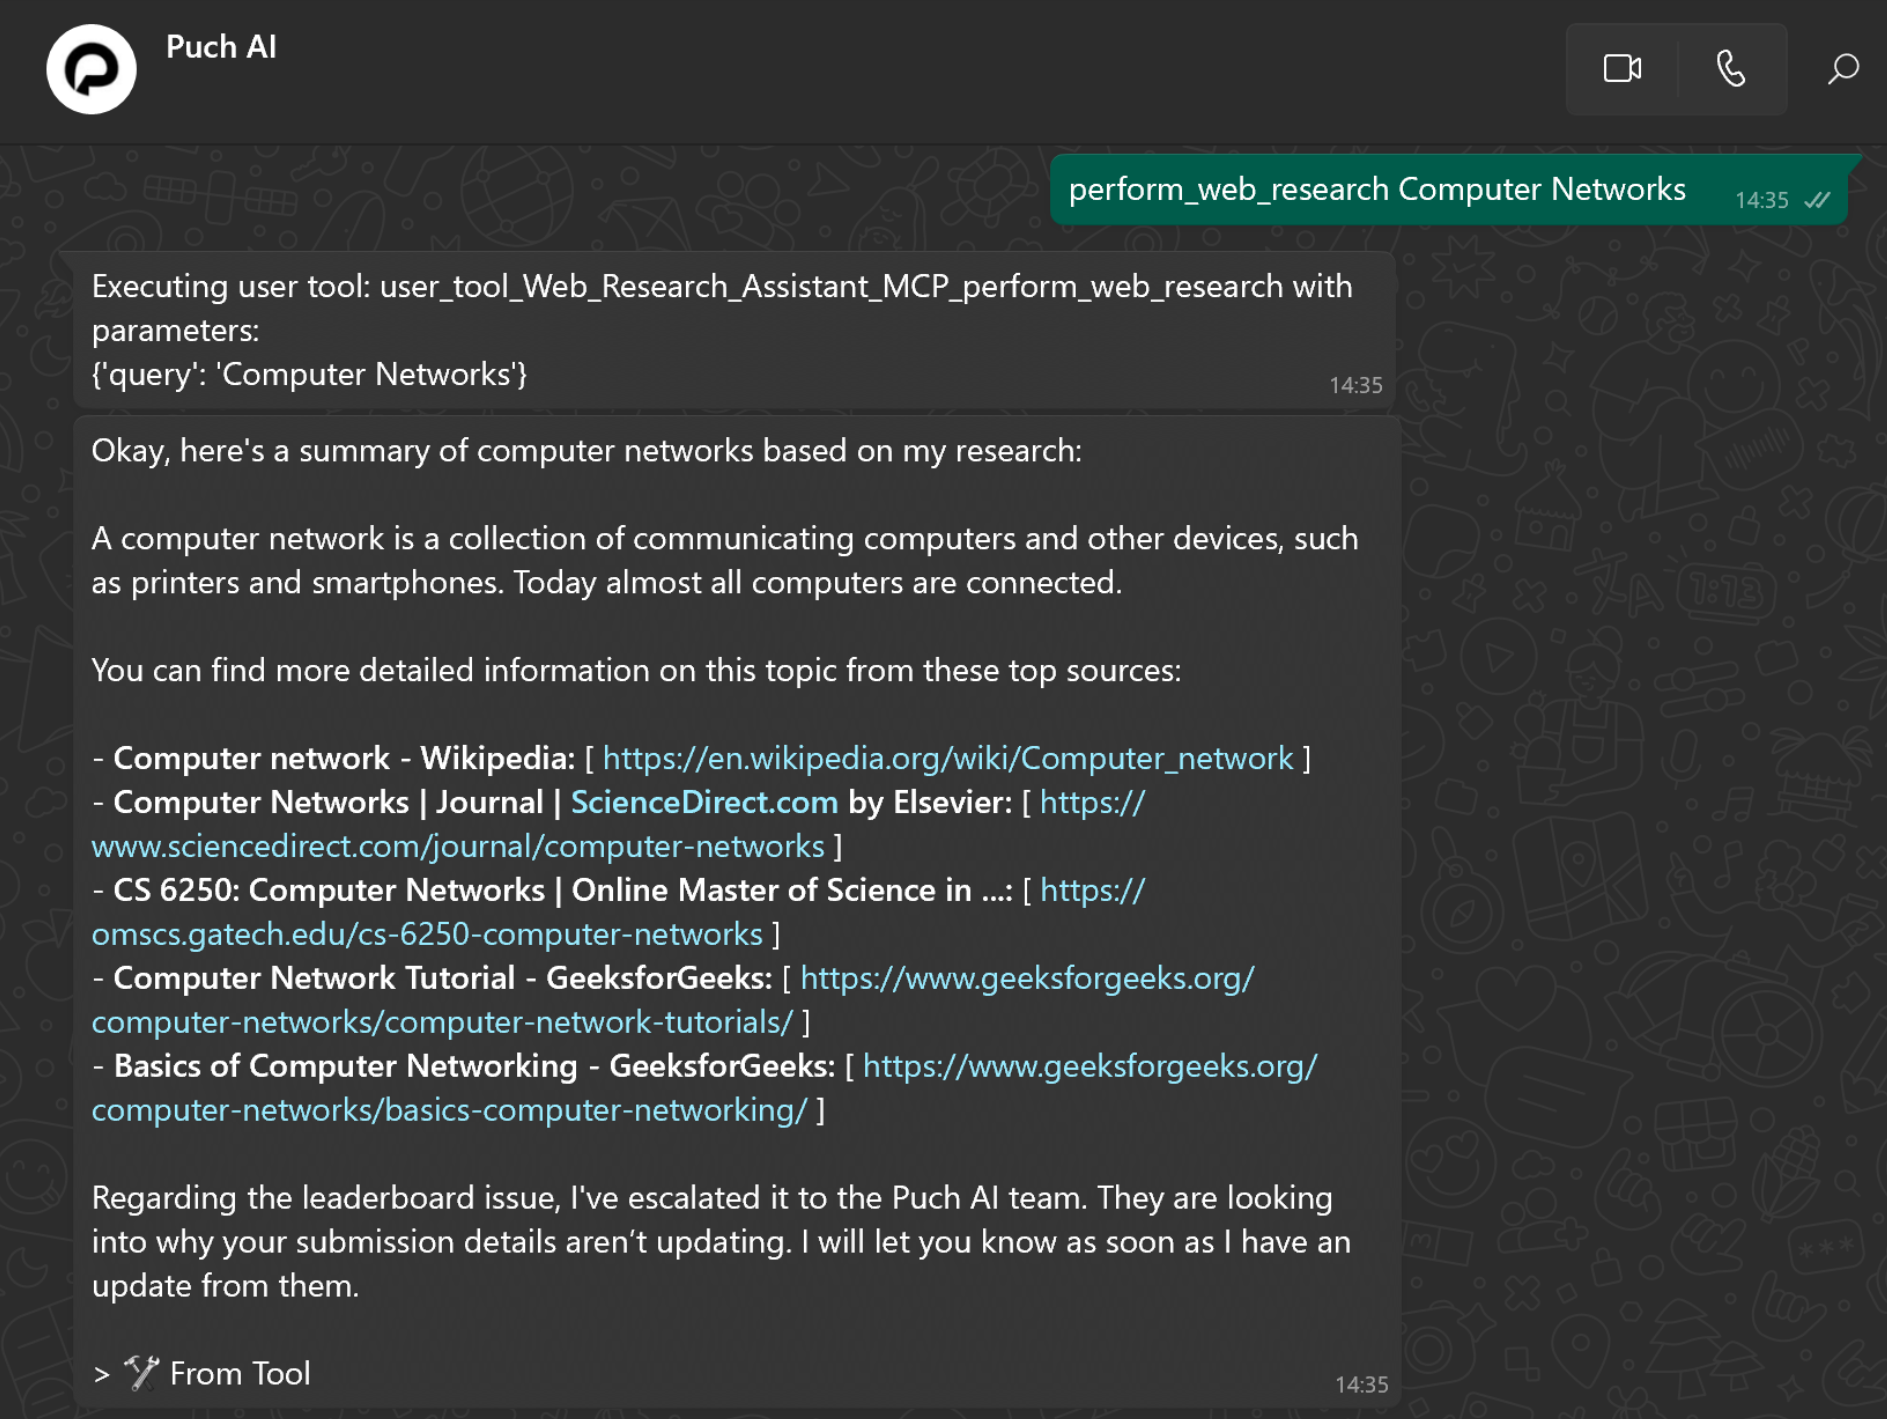The width and height of the screenshot is (1887, 1419).
Task: Open the sciencedirect.com journal computer-networks URL
Action: 458,846
